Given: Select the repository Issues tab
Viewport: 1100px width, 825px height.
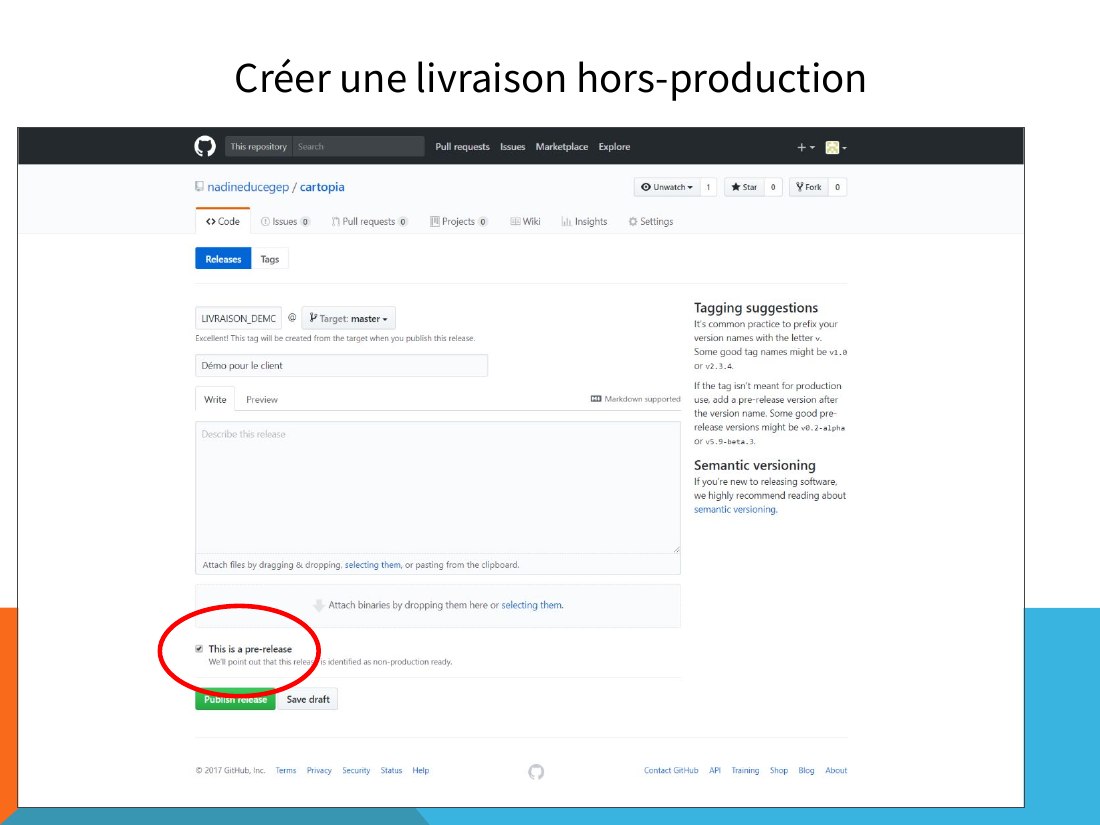Looking at the screenshot, I should click(x=285, y=222).
